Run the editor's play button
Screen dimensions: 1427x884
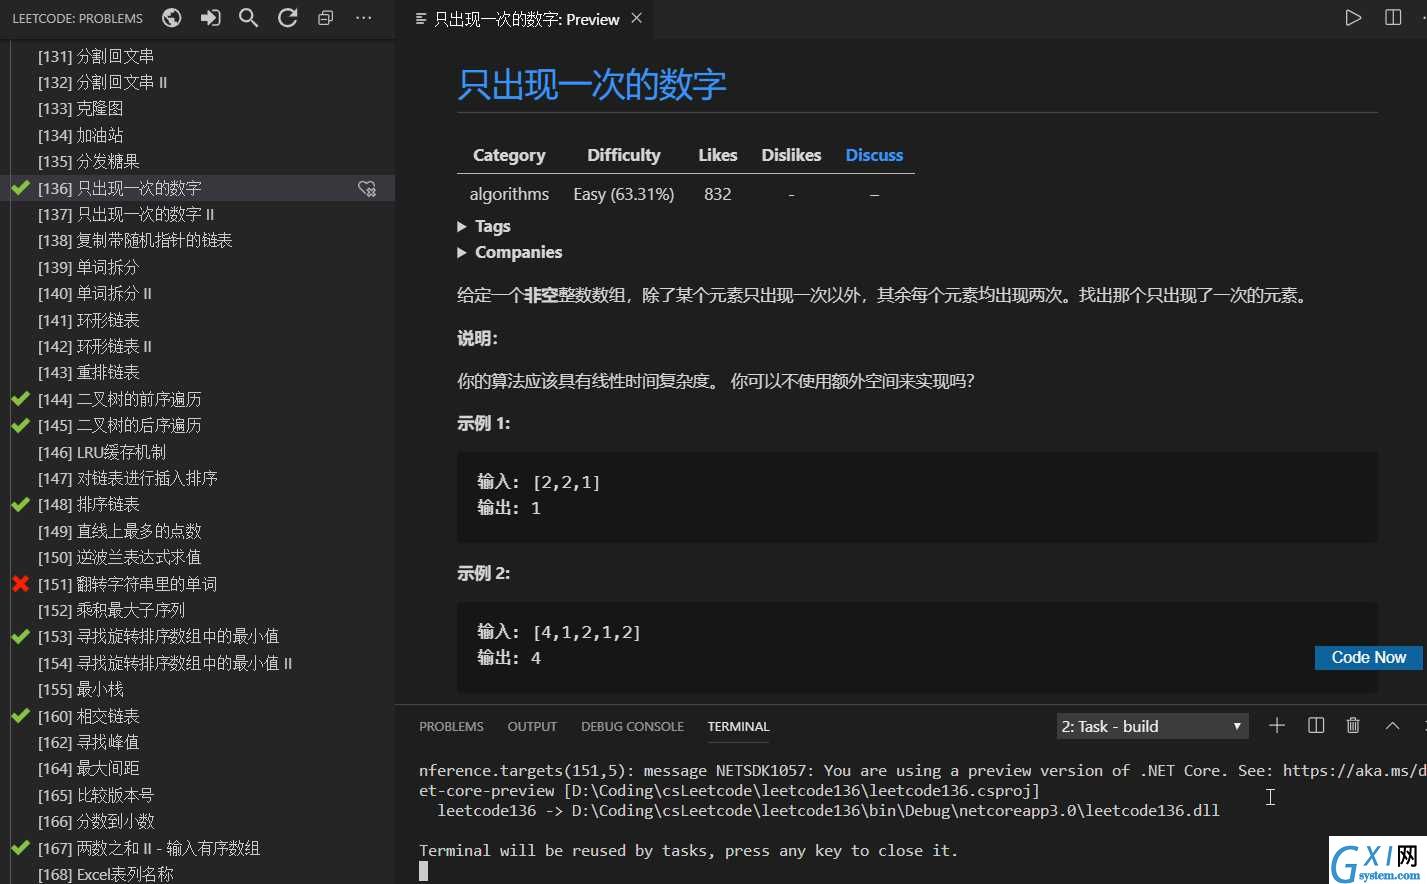click(x=1353, y=18)
